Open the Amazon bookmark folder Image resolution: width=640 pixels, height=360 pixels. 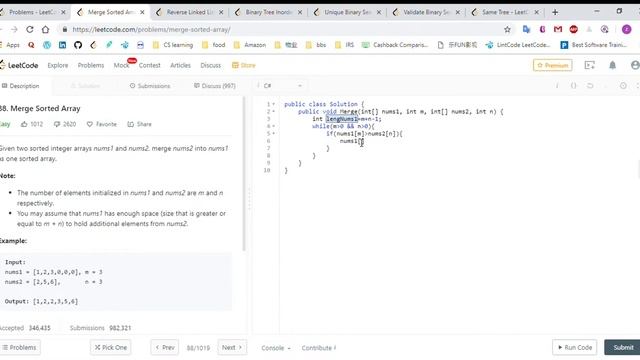click(250, 45)
